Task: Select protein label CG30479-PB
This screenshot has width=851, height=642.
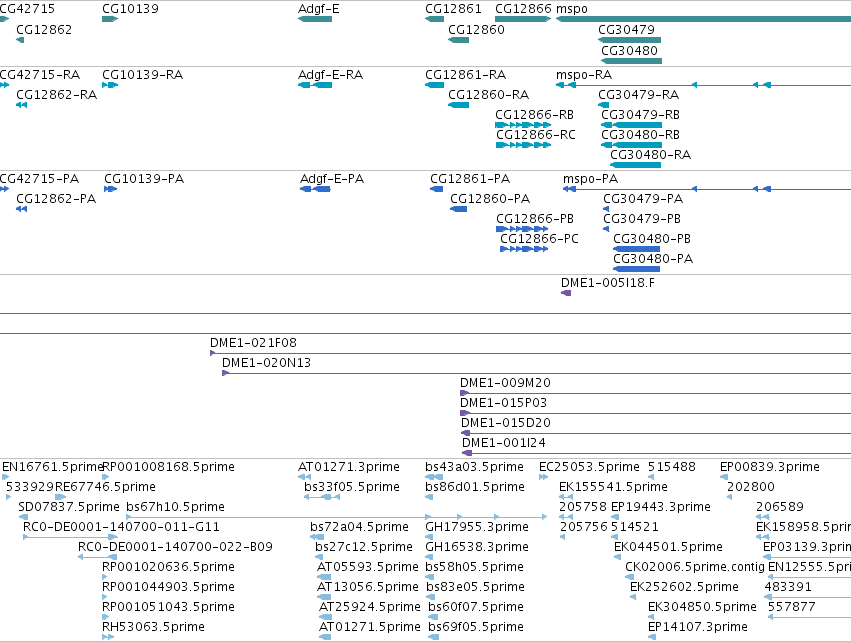Action: [x=642, y=219]
